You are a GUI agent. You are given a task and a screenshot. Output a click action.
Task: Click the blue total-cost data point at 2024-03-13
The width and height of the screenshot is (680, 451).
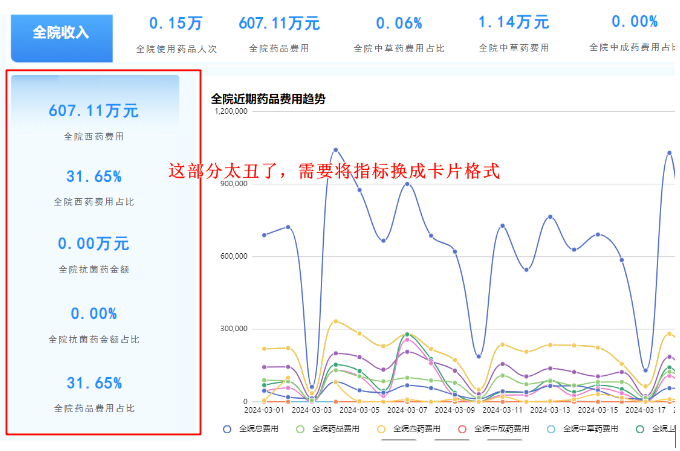(550, 216)
